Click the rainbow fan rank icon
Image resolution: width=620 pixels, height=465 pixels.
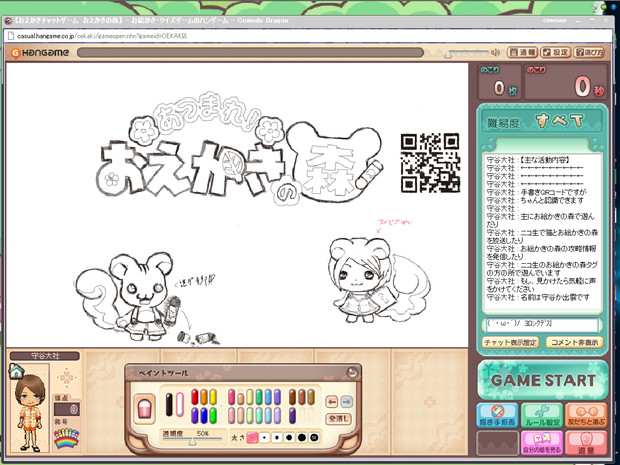point(67,438)
